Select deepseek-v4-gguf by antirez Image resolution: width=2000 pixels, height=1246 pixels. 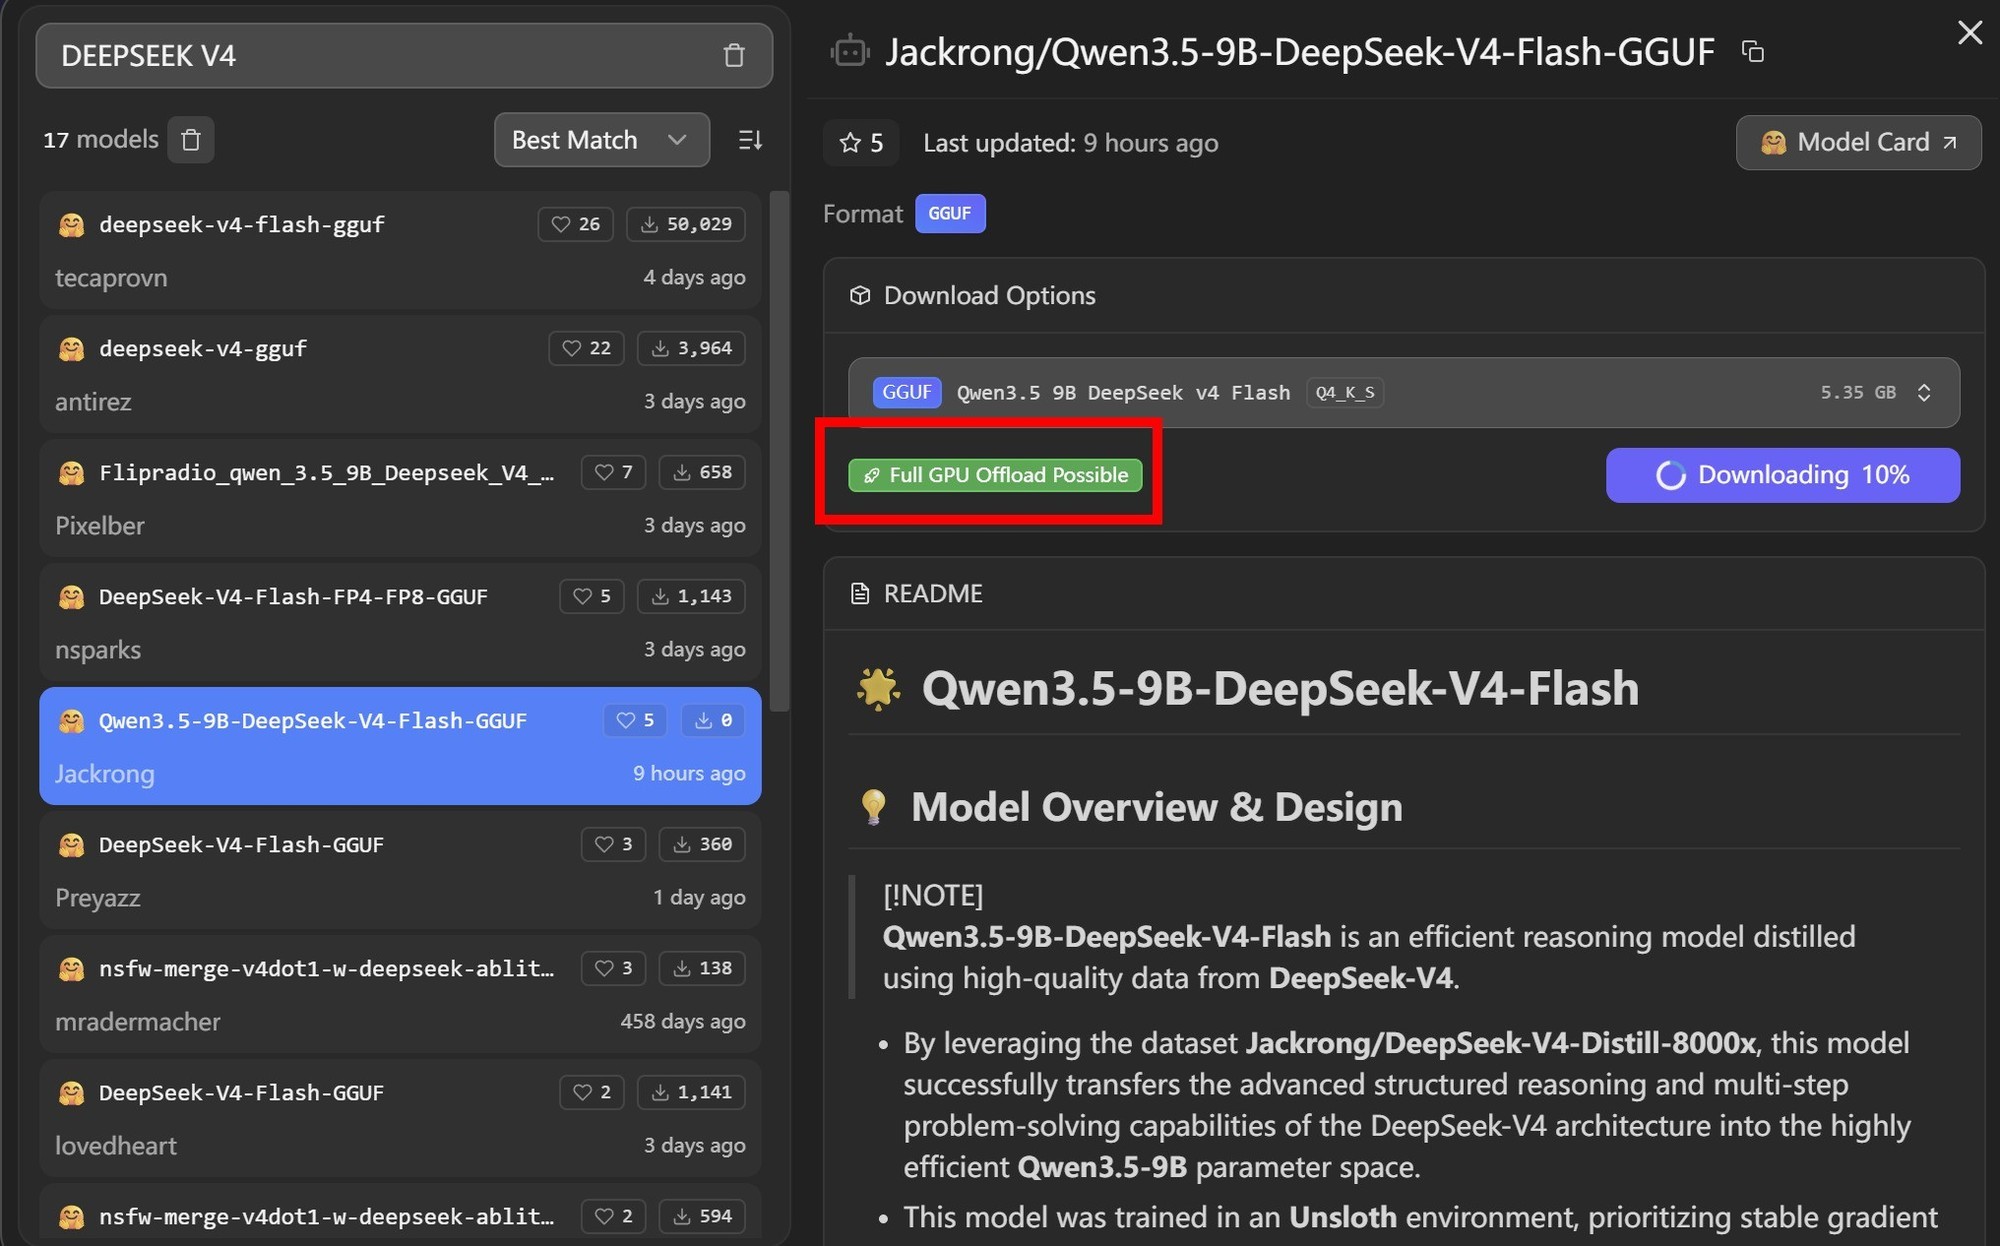(x=400, y=374)
